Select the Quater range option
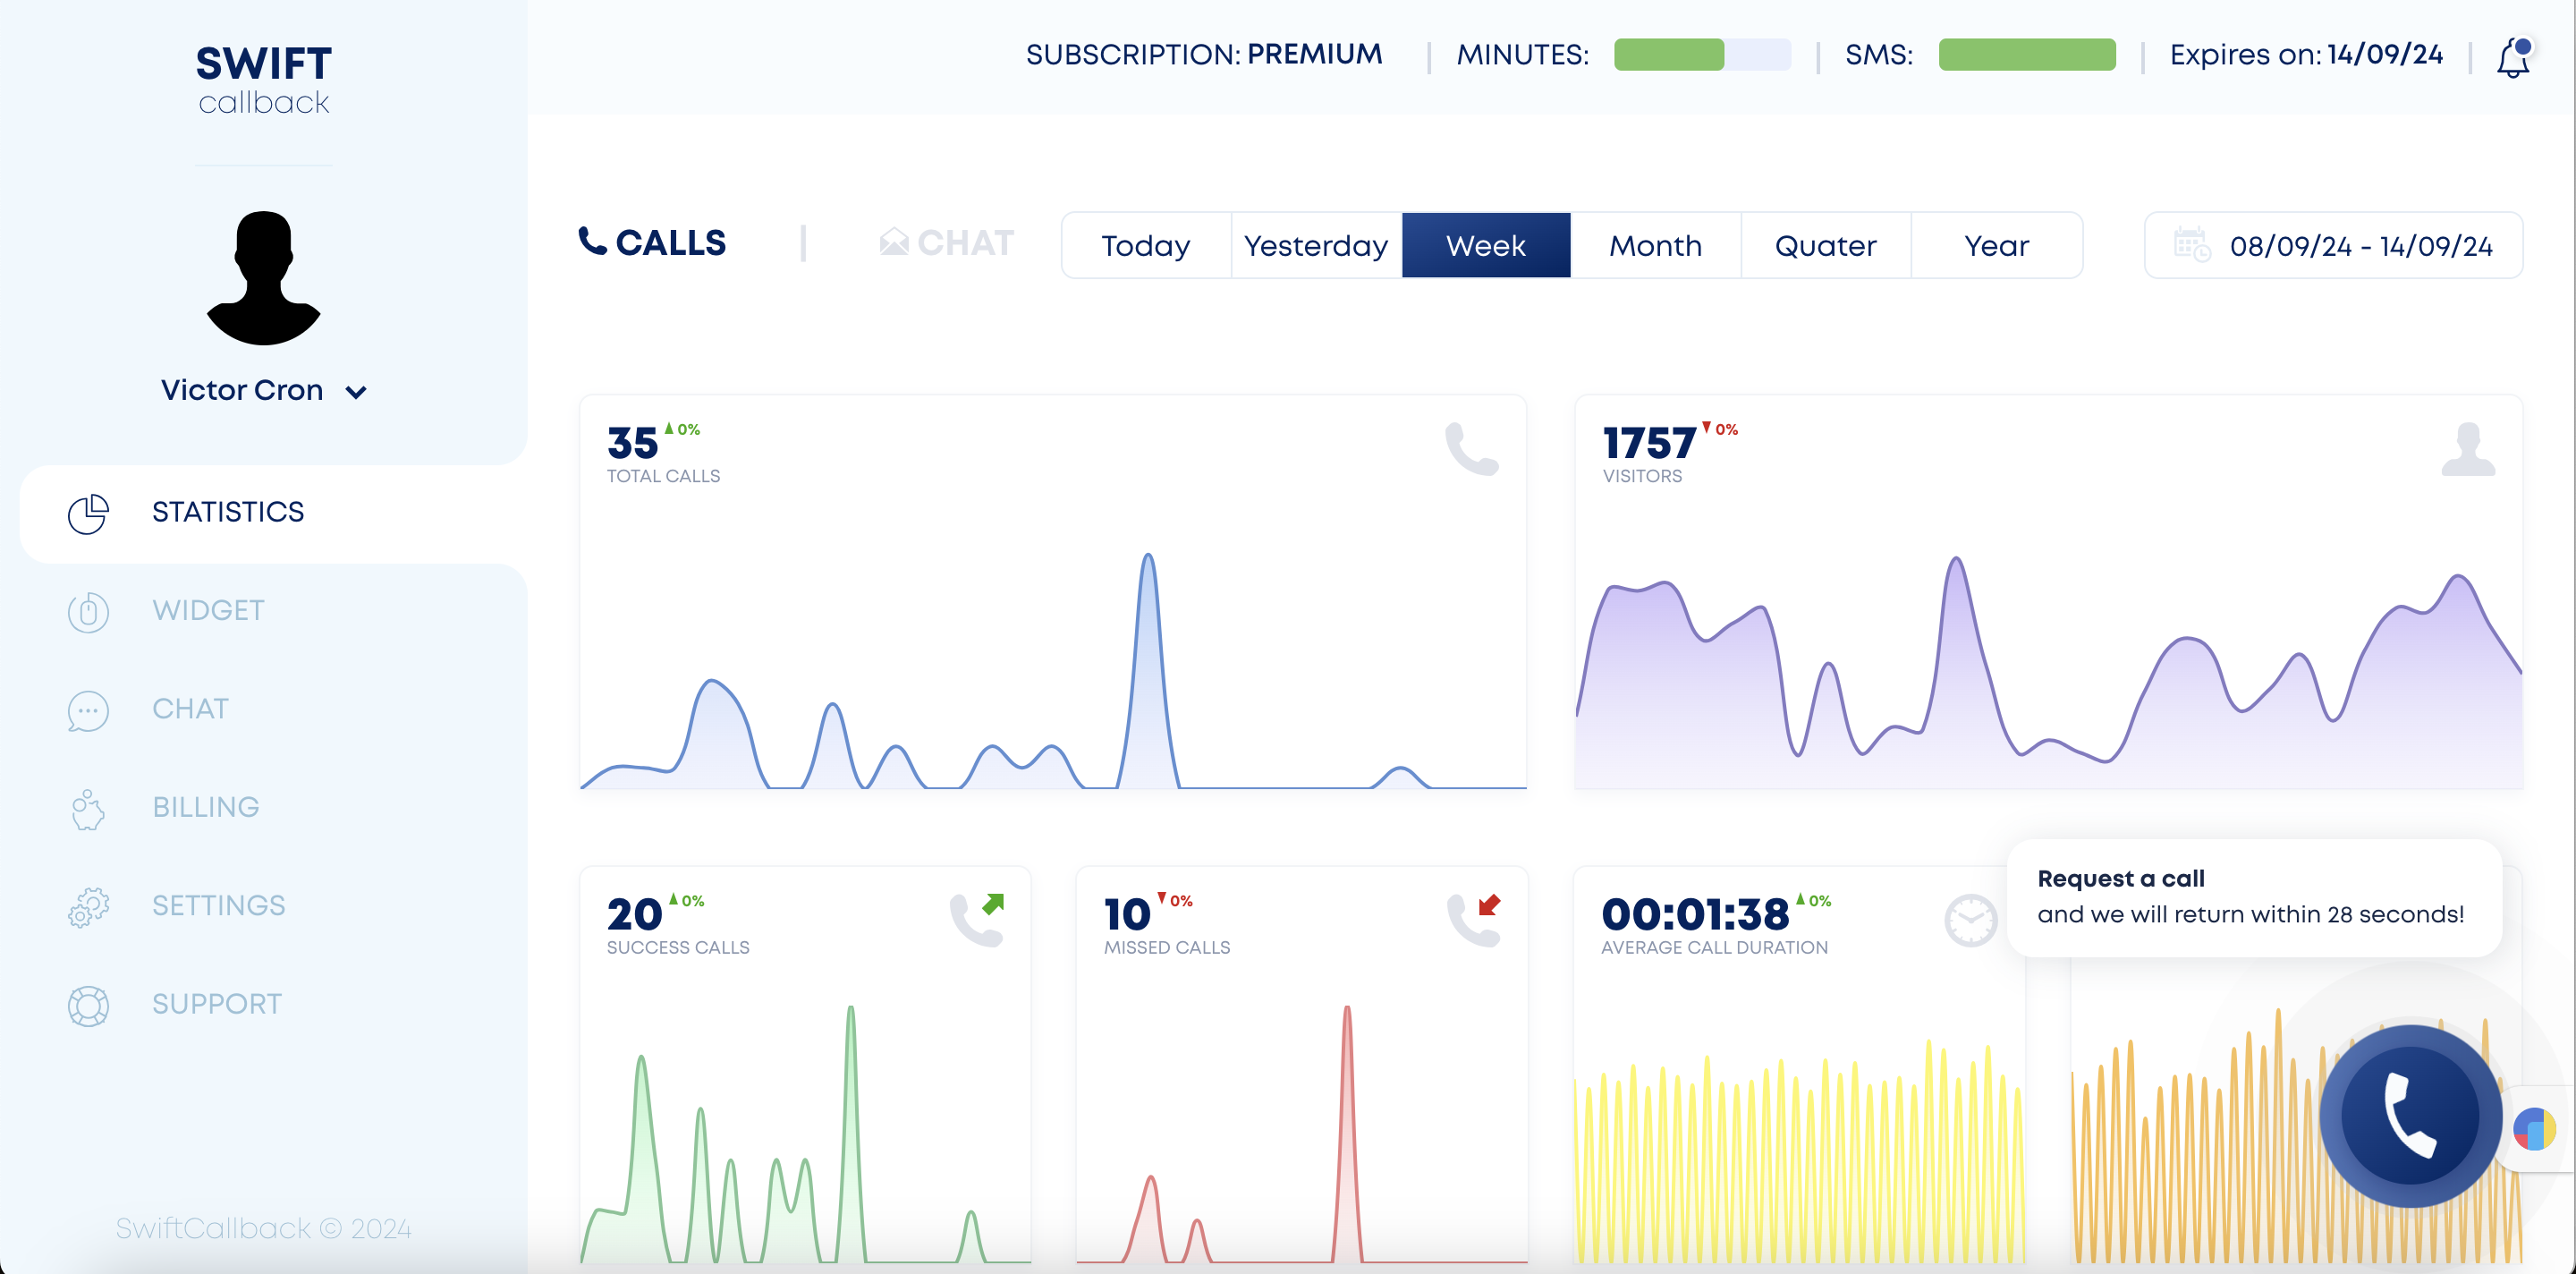 [1825, 245]
